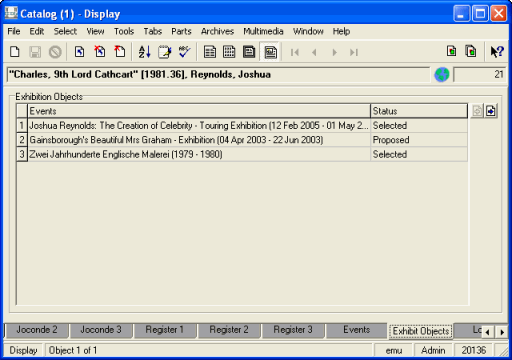The width and height of the screenshot is (512, 360).
Task: Click the Catalog application icon in title bar
Action: pyautogui.click(x=11, y=13)
